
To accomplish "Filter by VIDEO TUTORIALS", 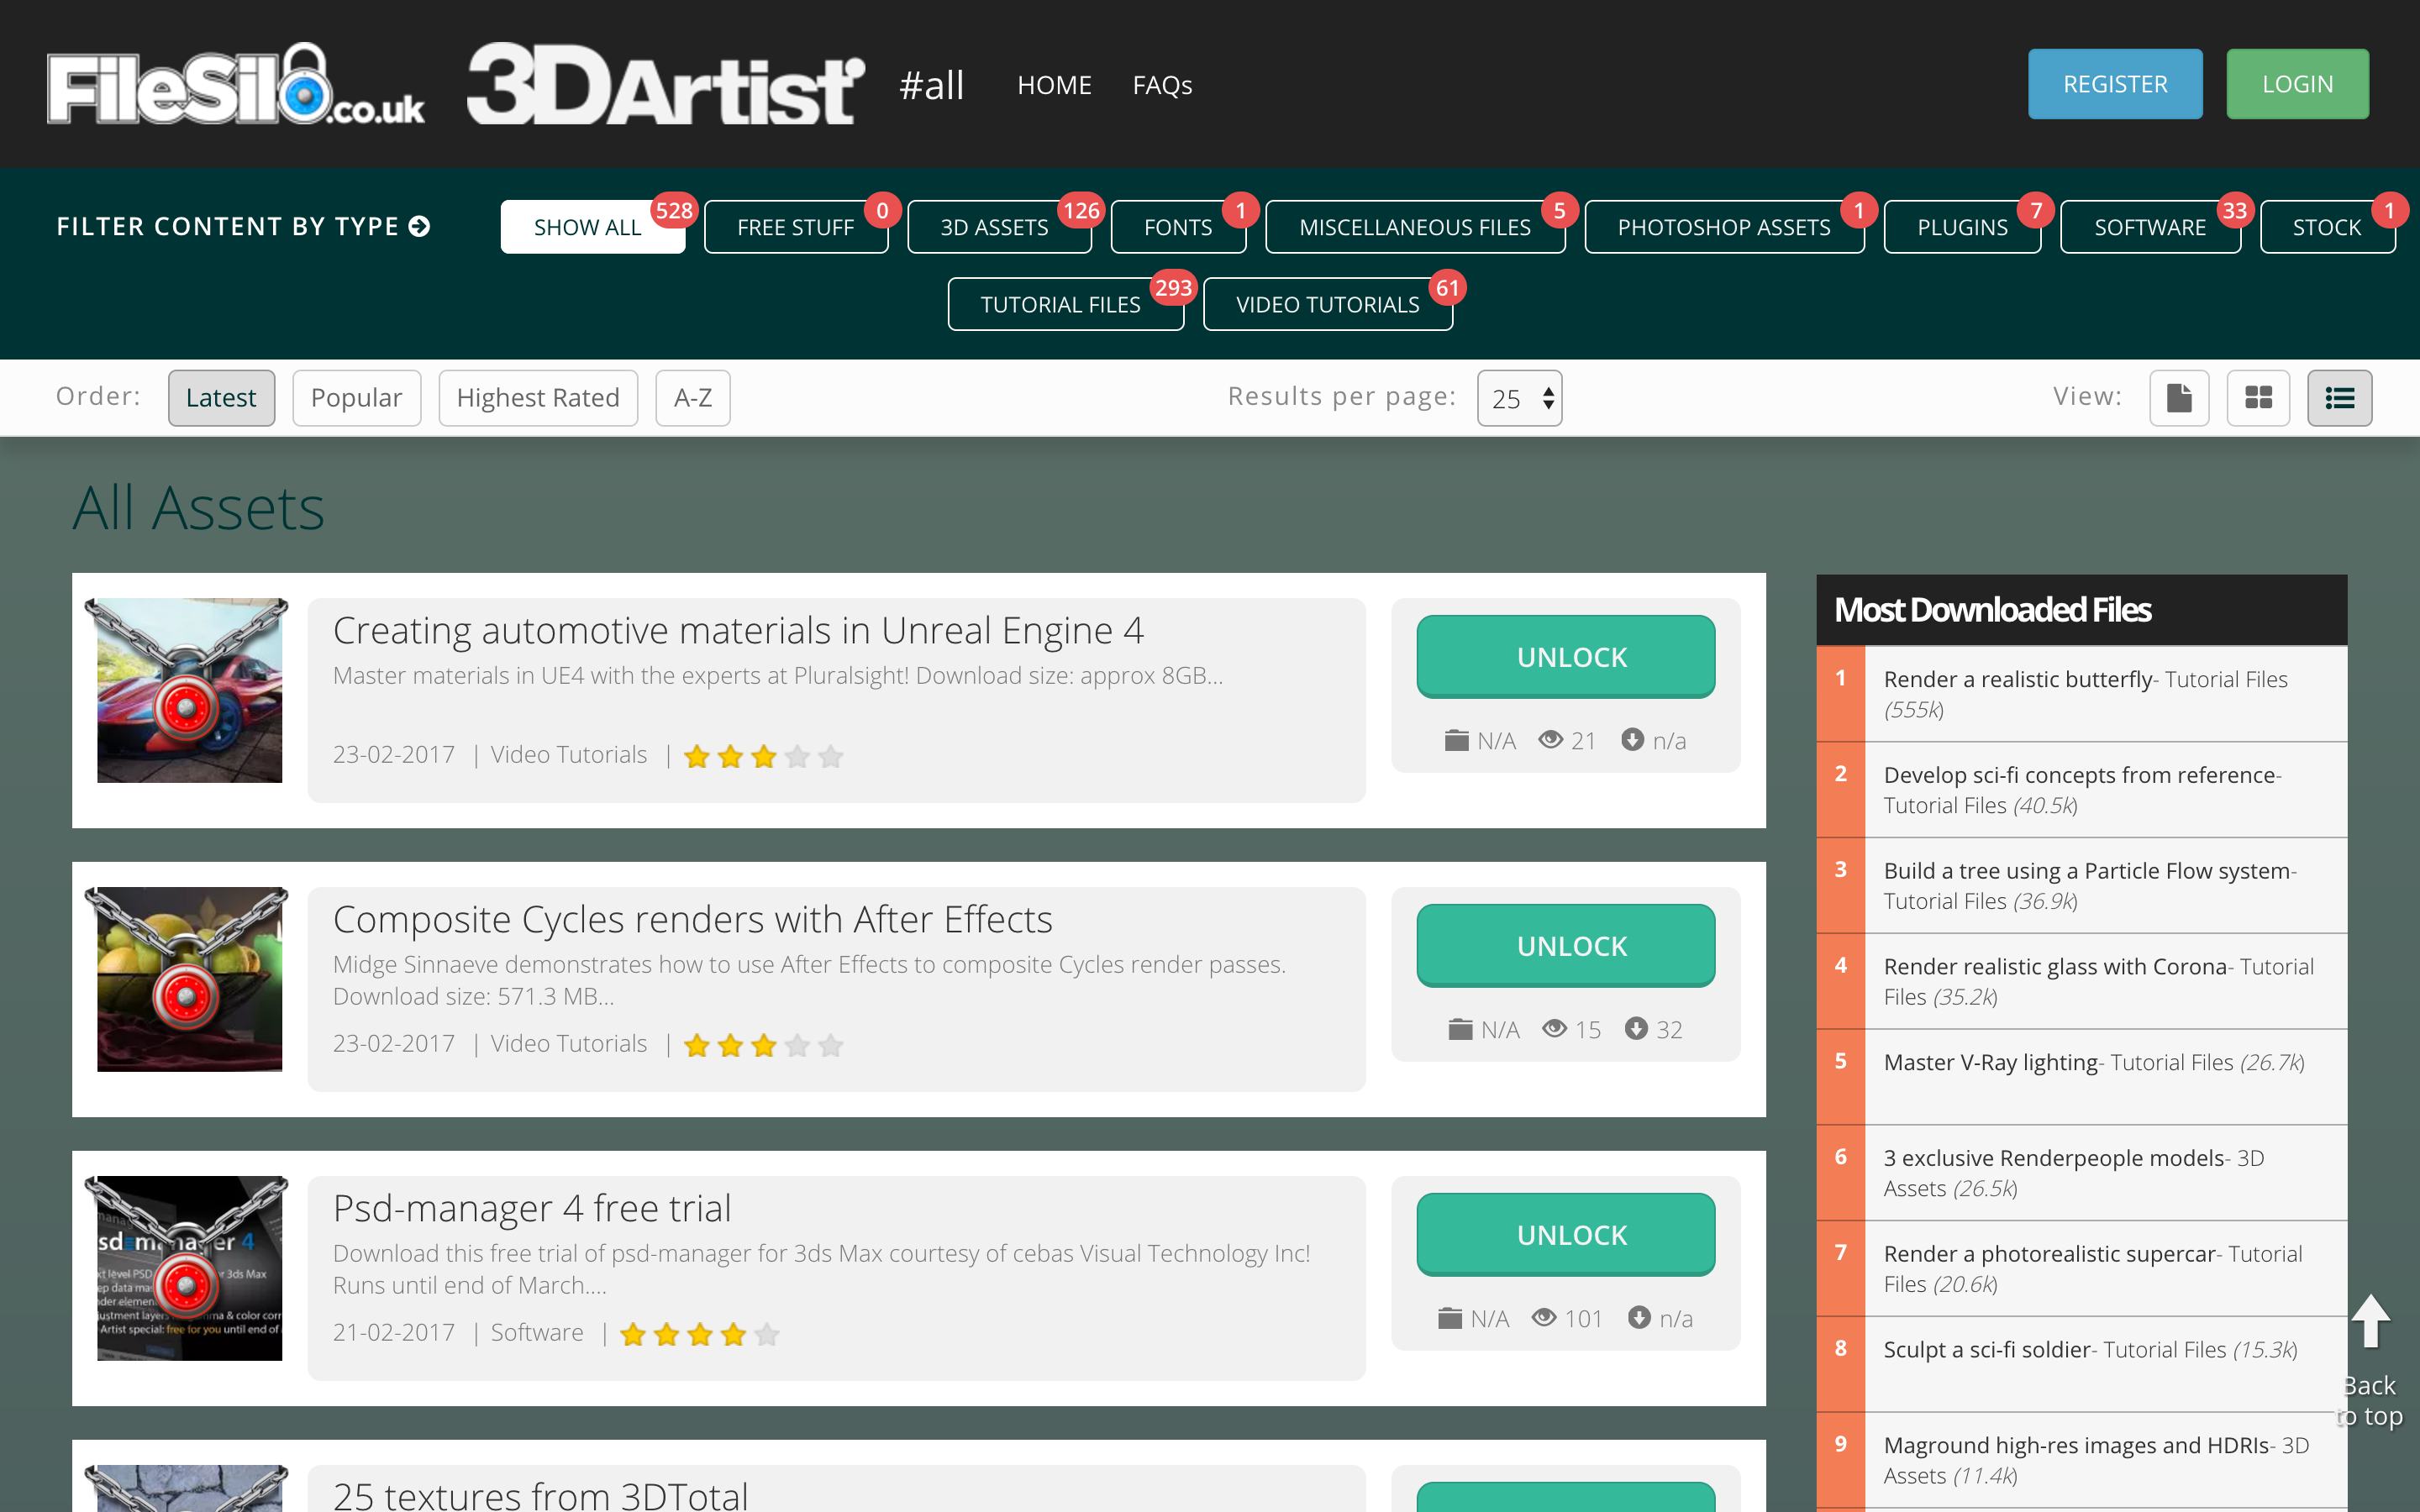I will tap(1327, 304).
